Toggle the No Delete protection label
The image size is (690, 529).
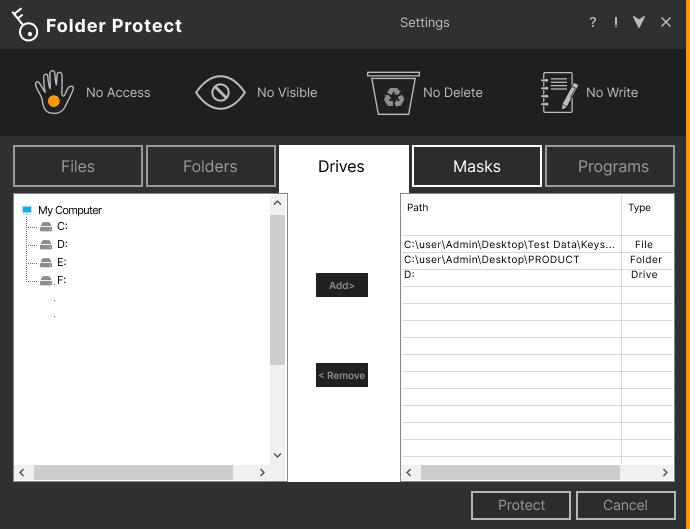[453, 92]
